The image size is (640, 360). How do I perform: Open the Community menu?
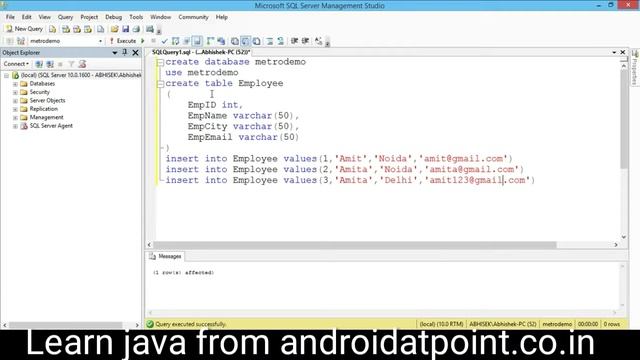[x=193, y=17]
